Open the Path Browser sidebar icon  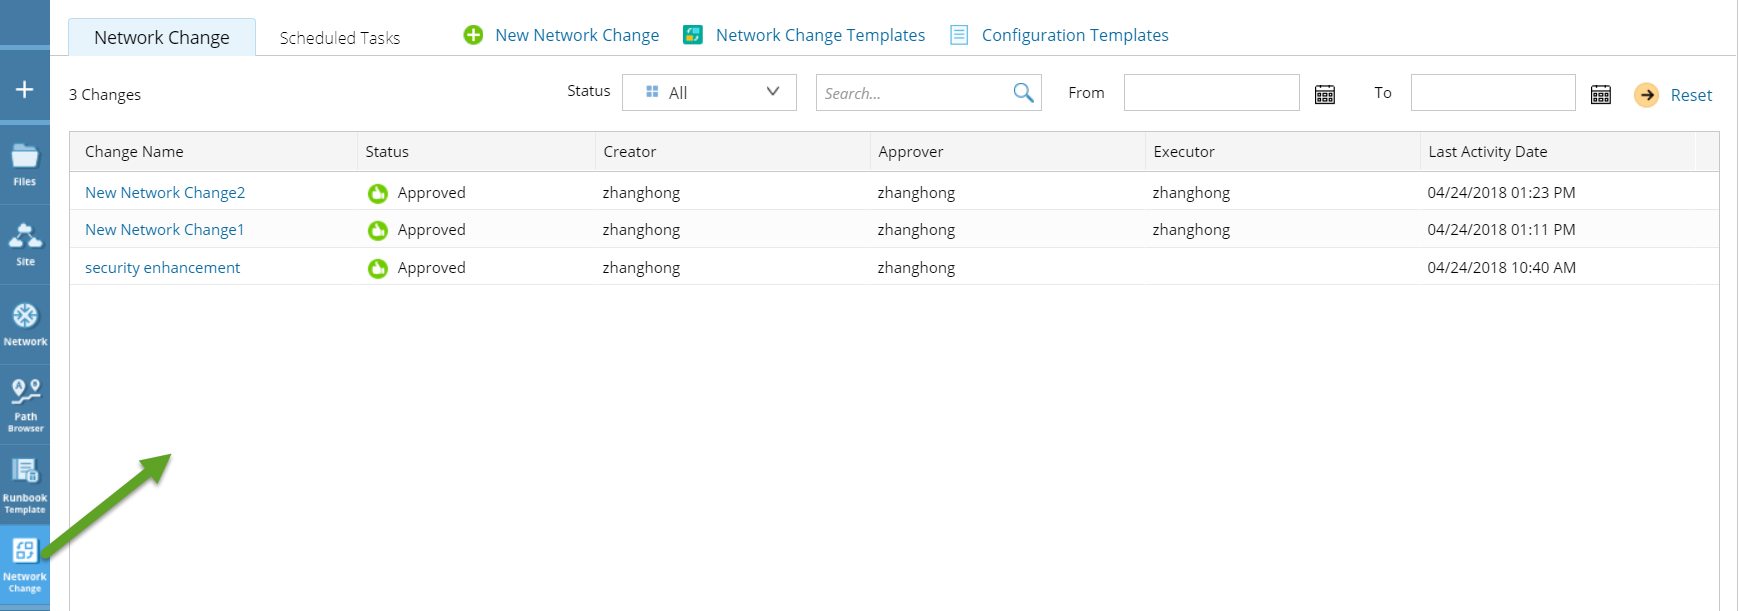click(25, 405)
